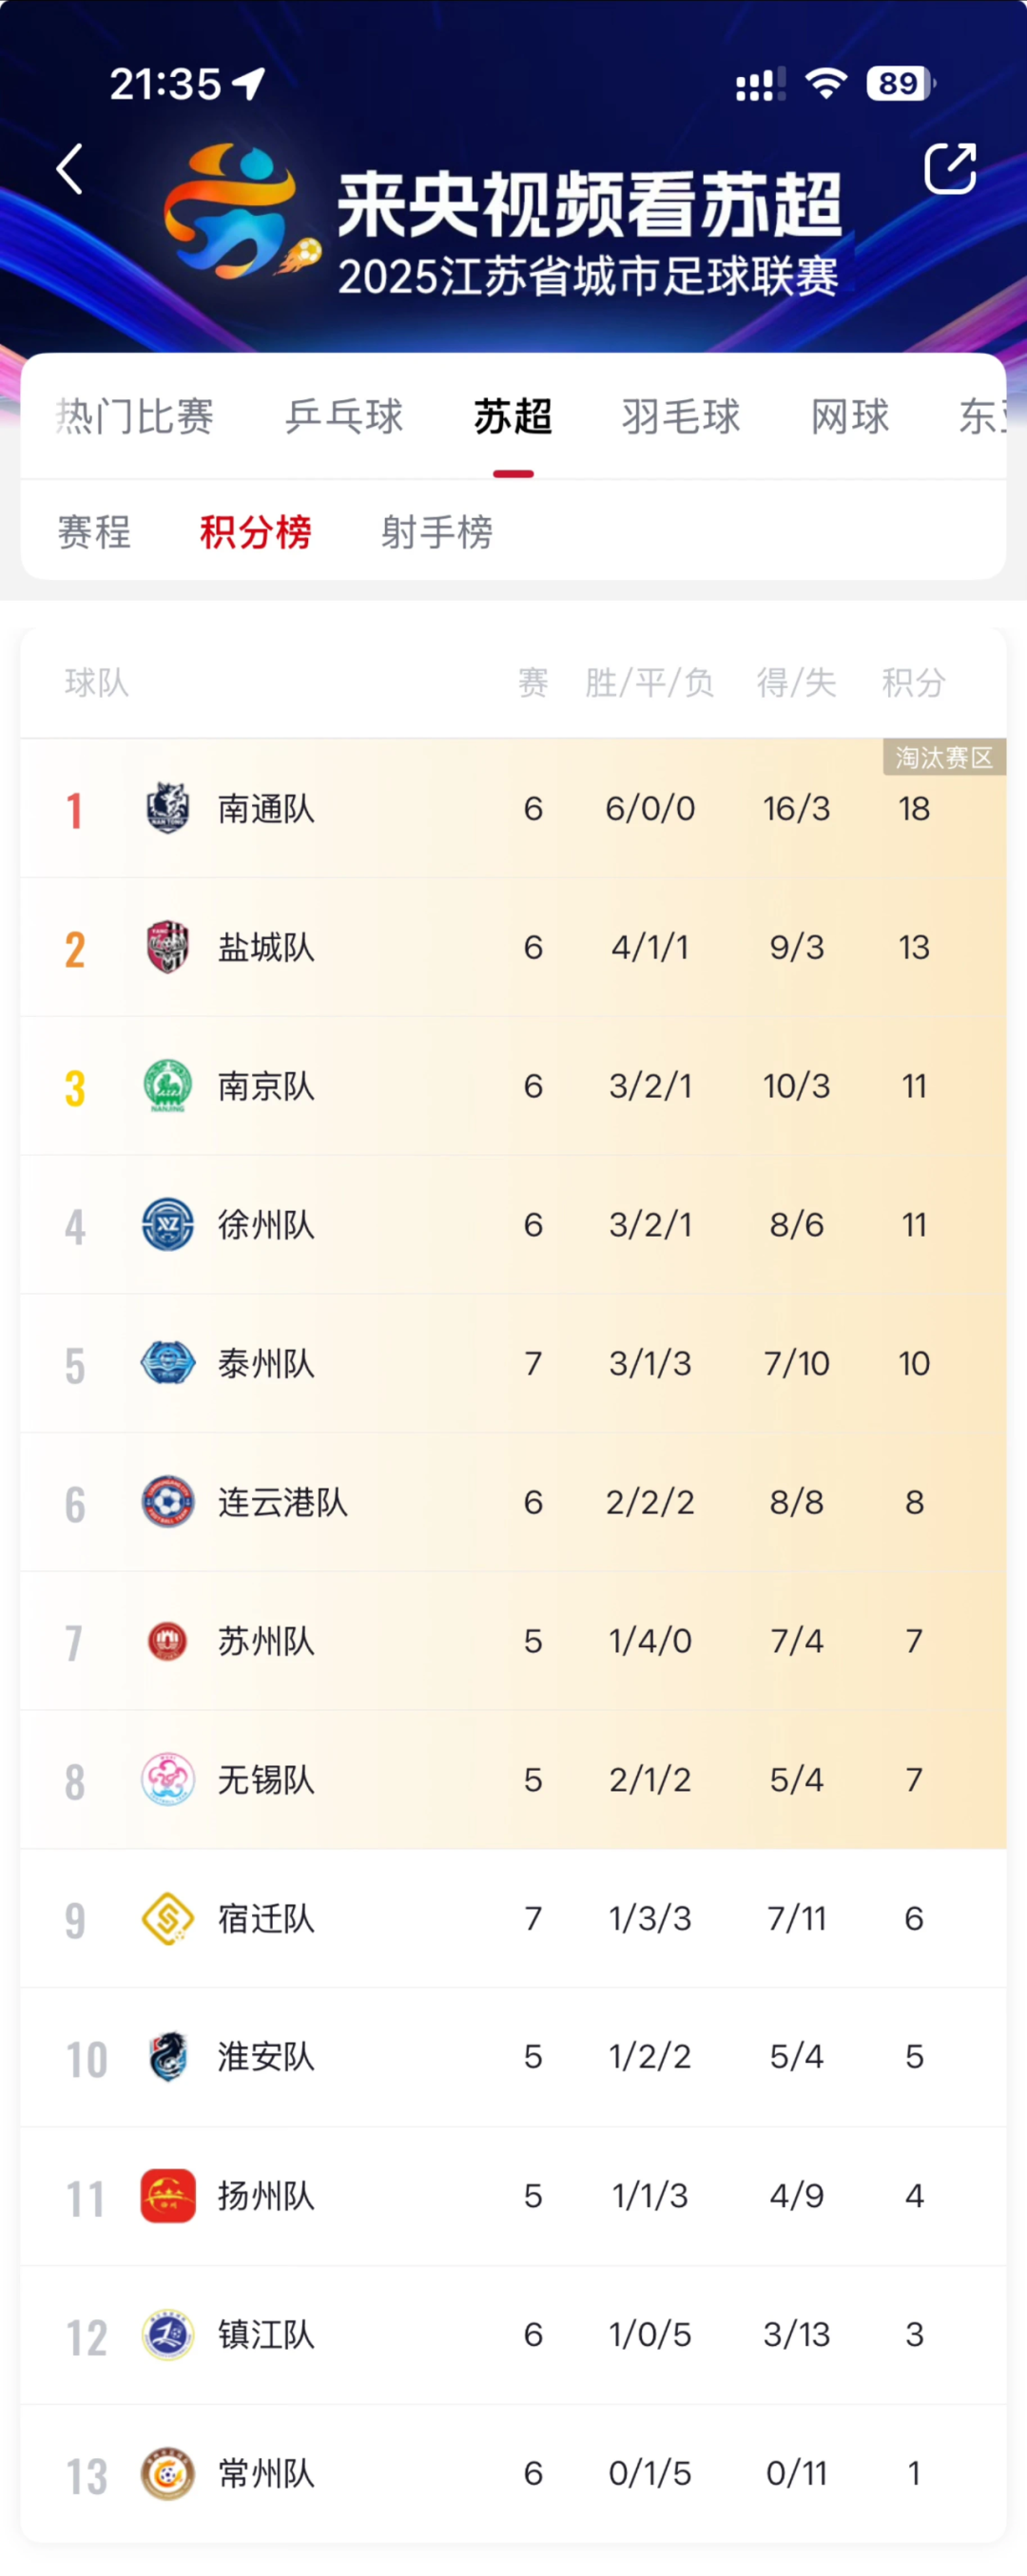Viewport: 1027px width, 2576px height.
Task: Tap the 南京队 green crest
Action: 168,1086
